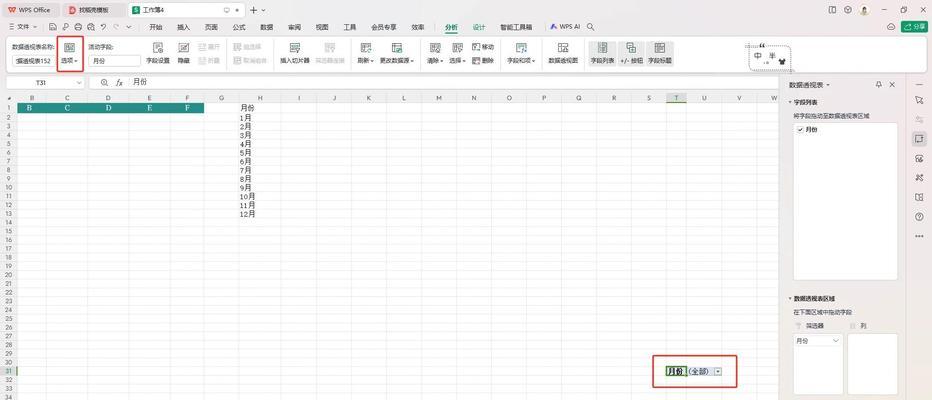Toggle the +/- 按钮 display

631,52
